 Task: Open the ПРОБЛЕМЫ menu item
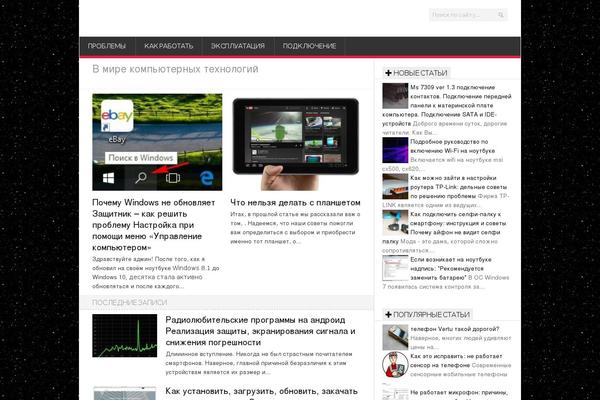107,46
